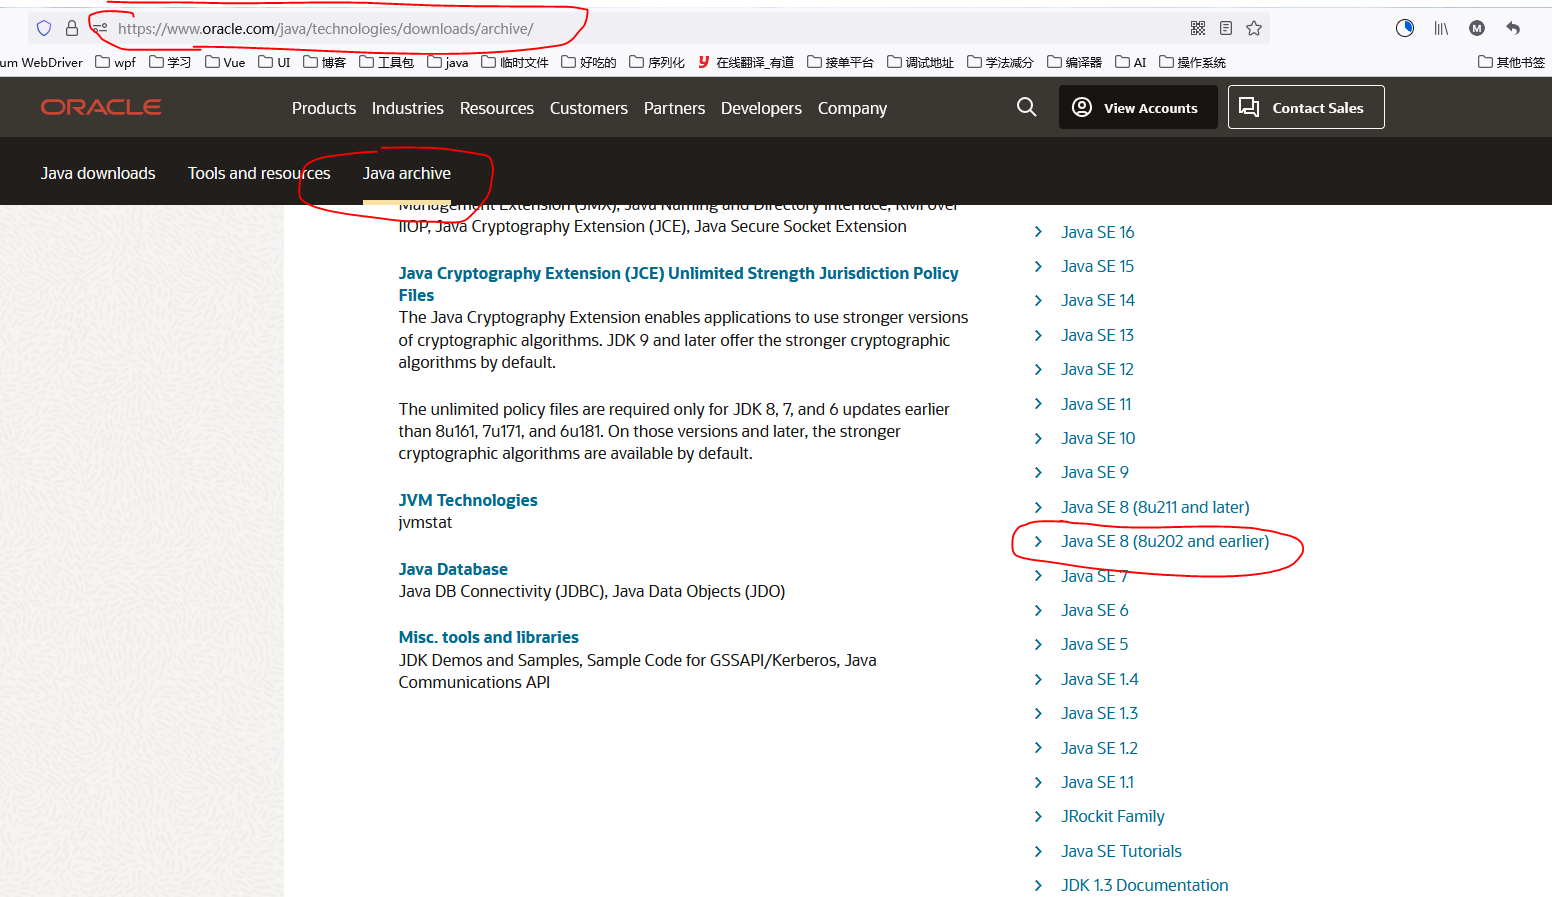Open the Resources menu

[497, 108]
